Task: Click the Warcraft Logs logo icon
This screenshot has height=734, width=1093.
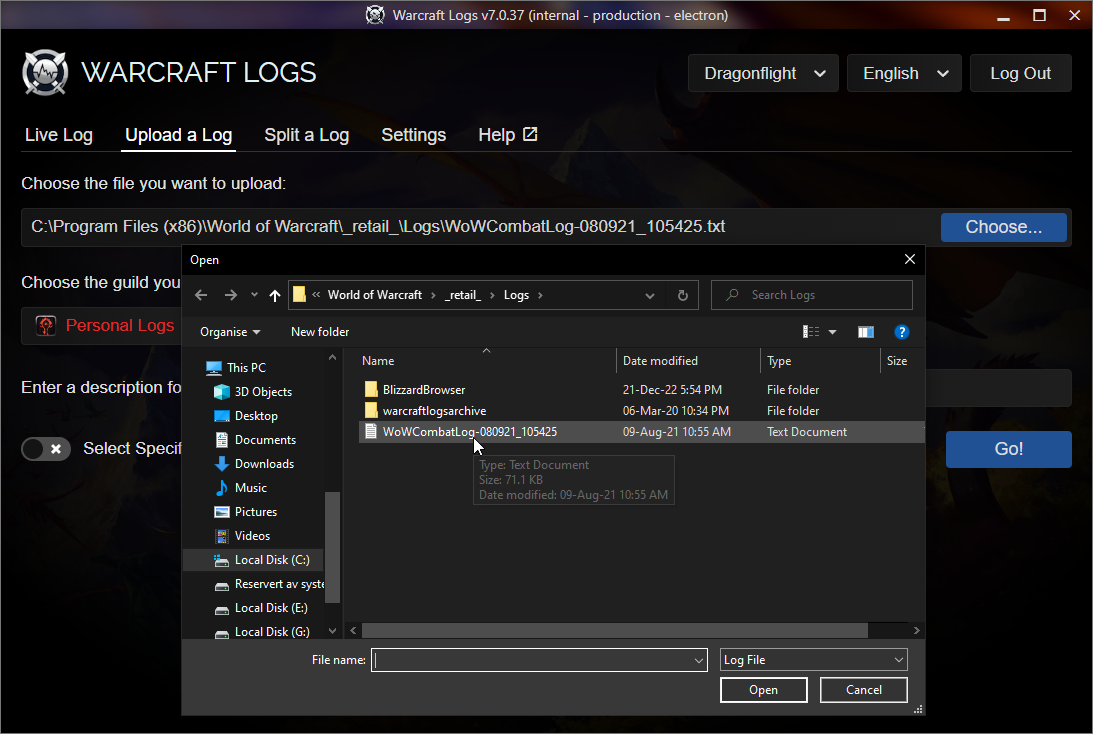Action: coord(45,73)
